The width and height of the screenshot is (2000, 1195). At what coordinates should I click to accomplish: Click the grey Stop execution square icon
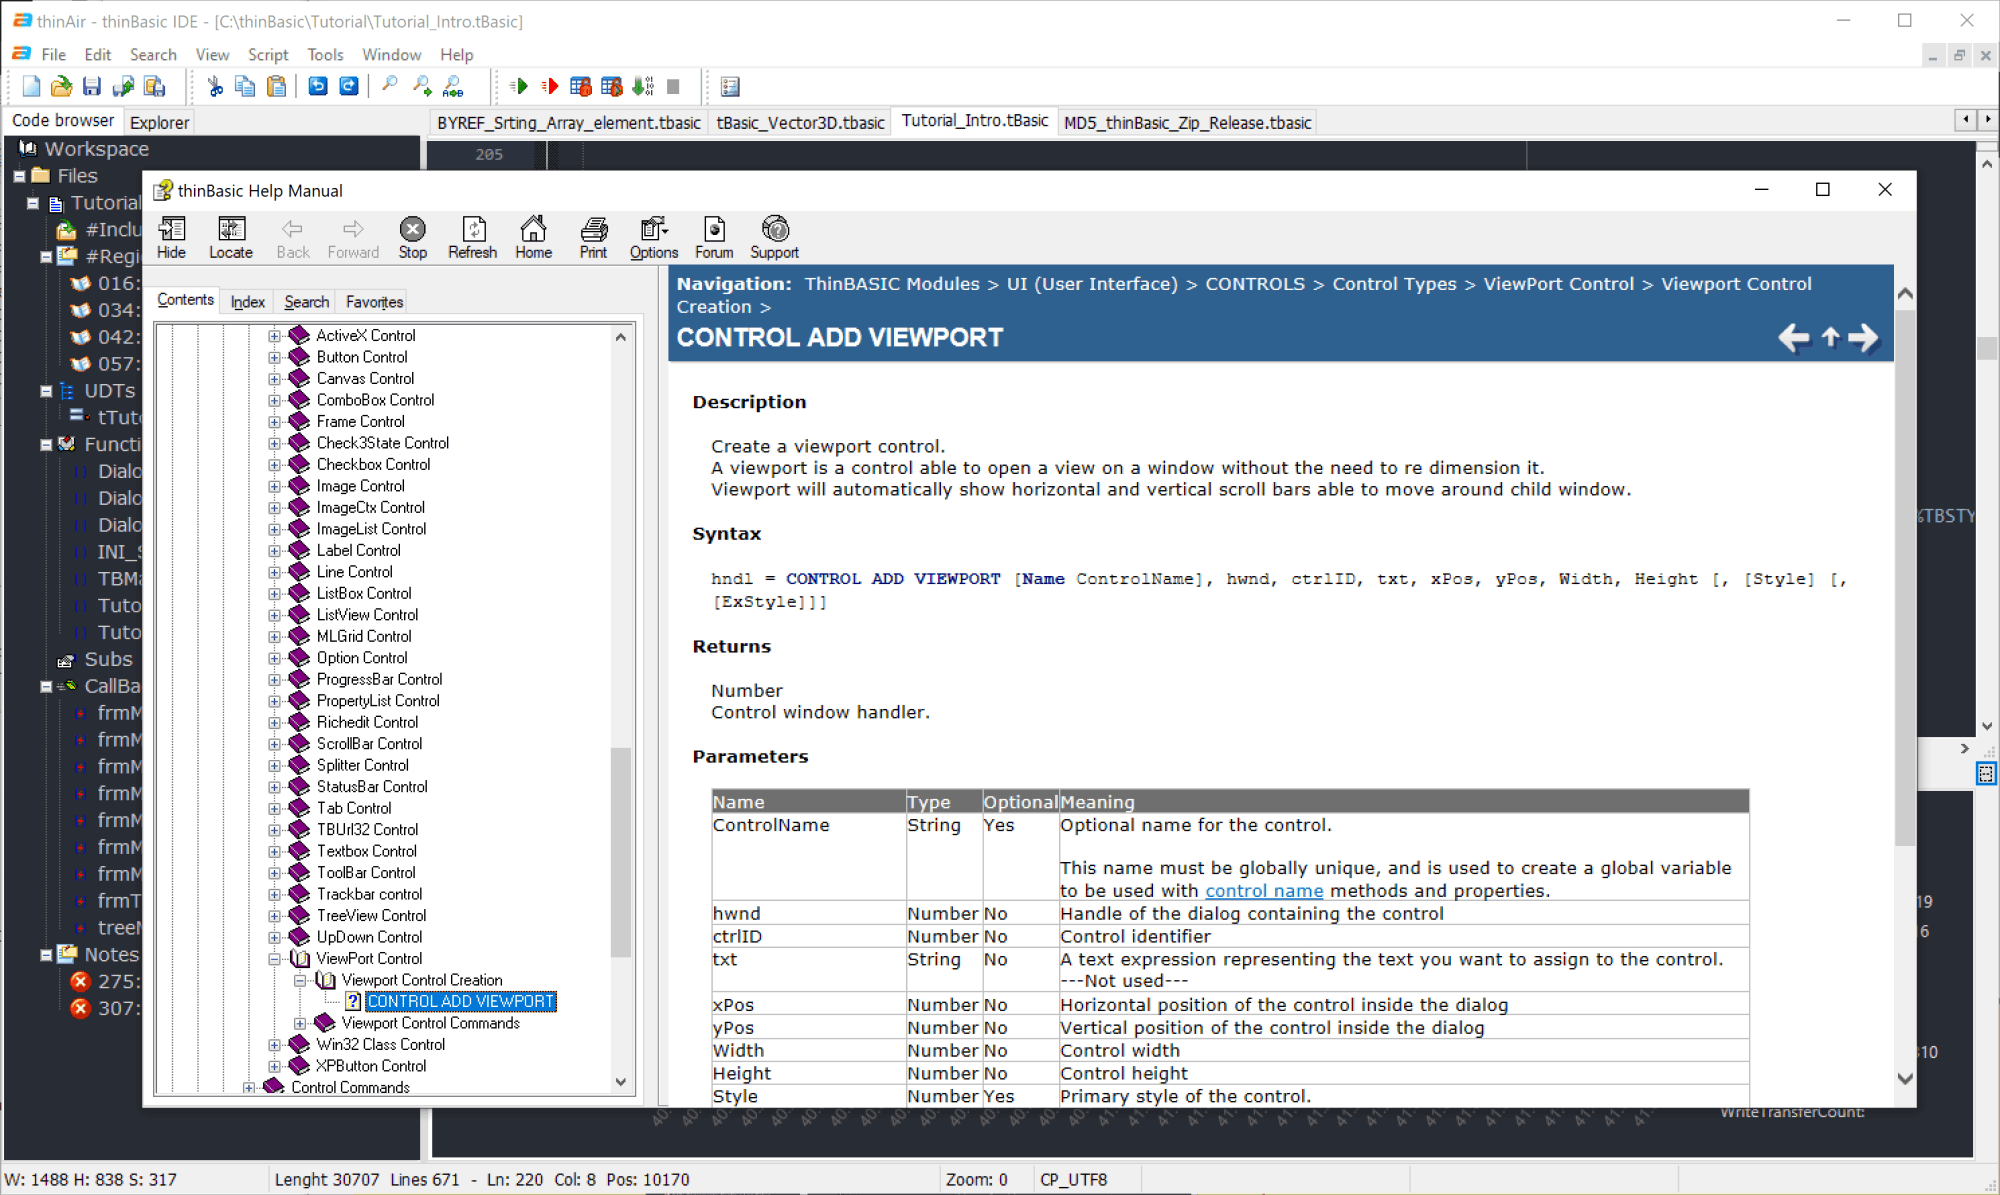coord(673,87)
